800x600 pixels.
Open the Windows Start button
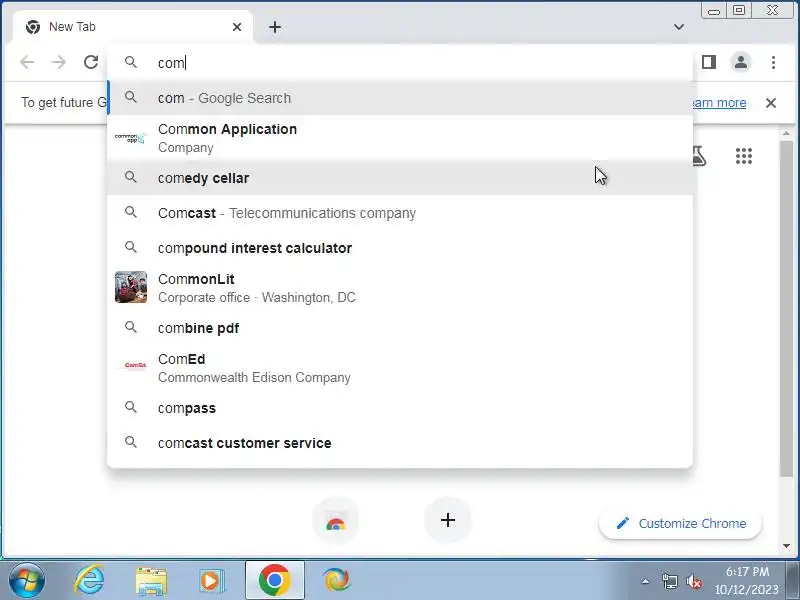click(27, 580)
